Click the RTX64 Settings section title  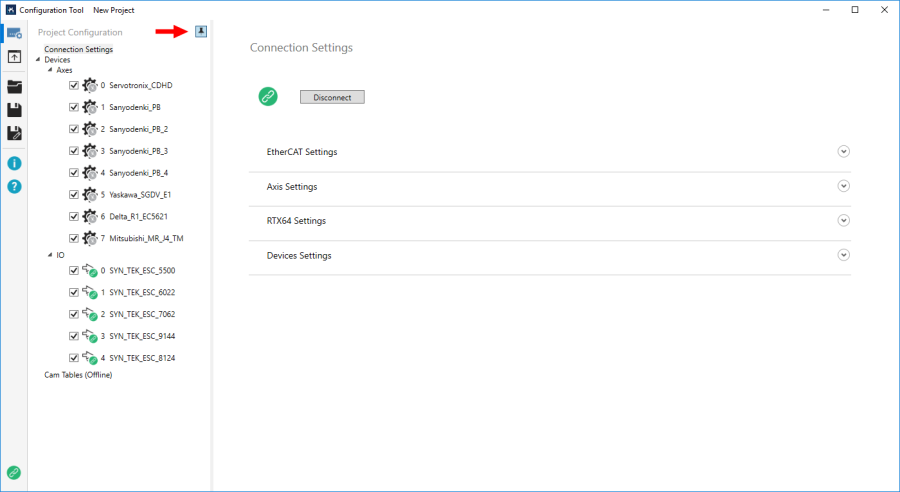coord(296,221)
